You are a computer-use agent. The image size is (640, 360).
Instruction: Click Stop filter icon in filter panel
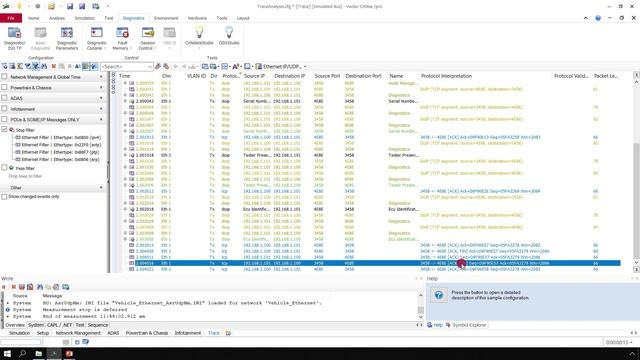[12, 129]
